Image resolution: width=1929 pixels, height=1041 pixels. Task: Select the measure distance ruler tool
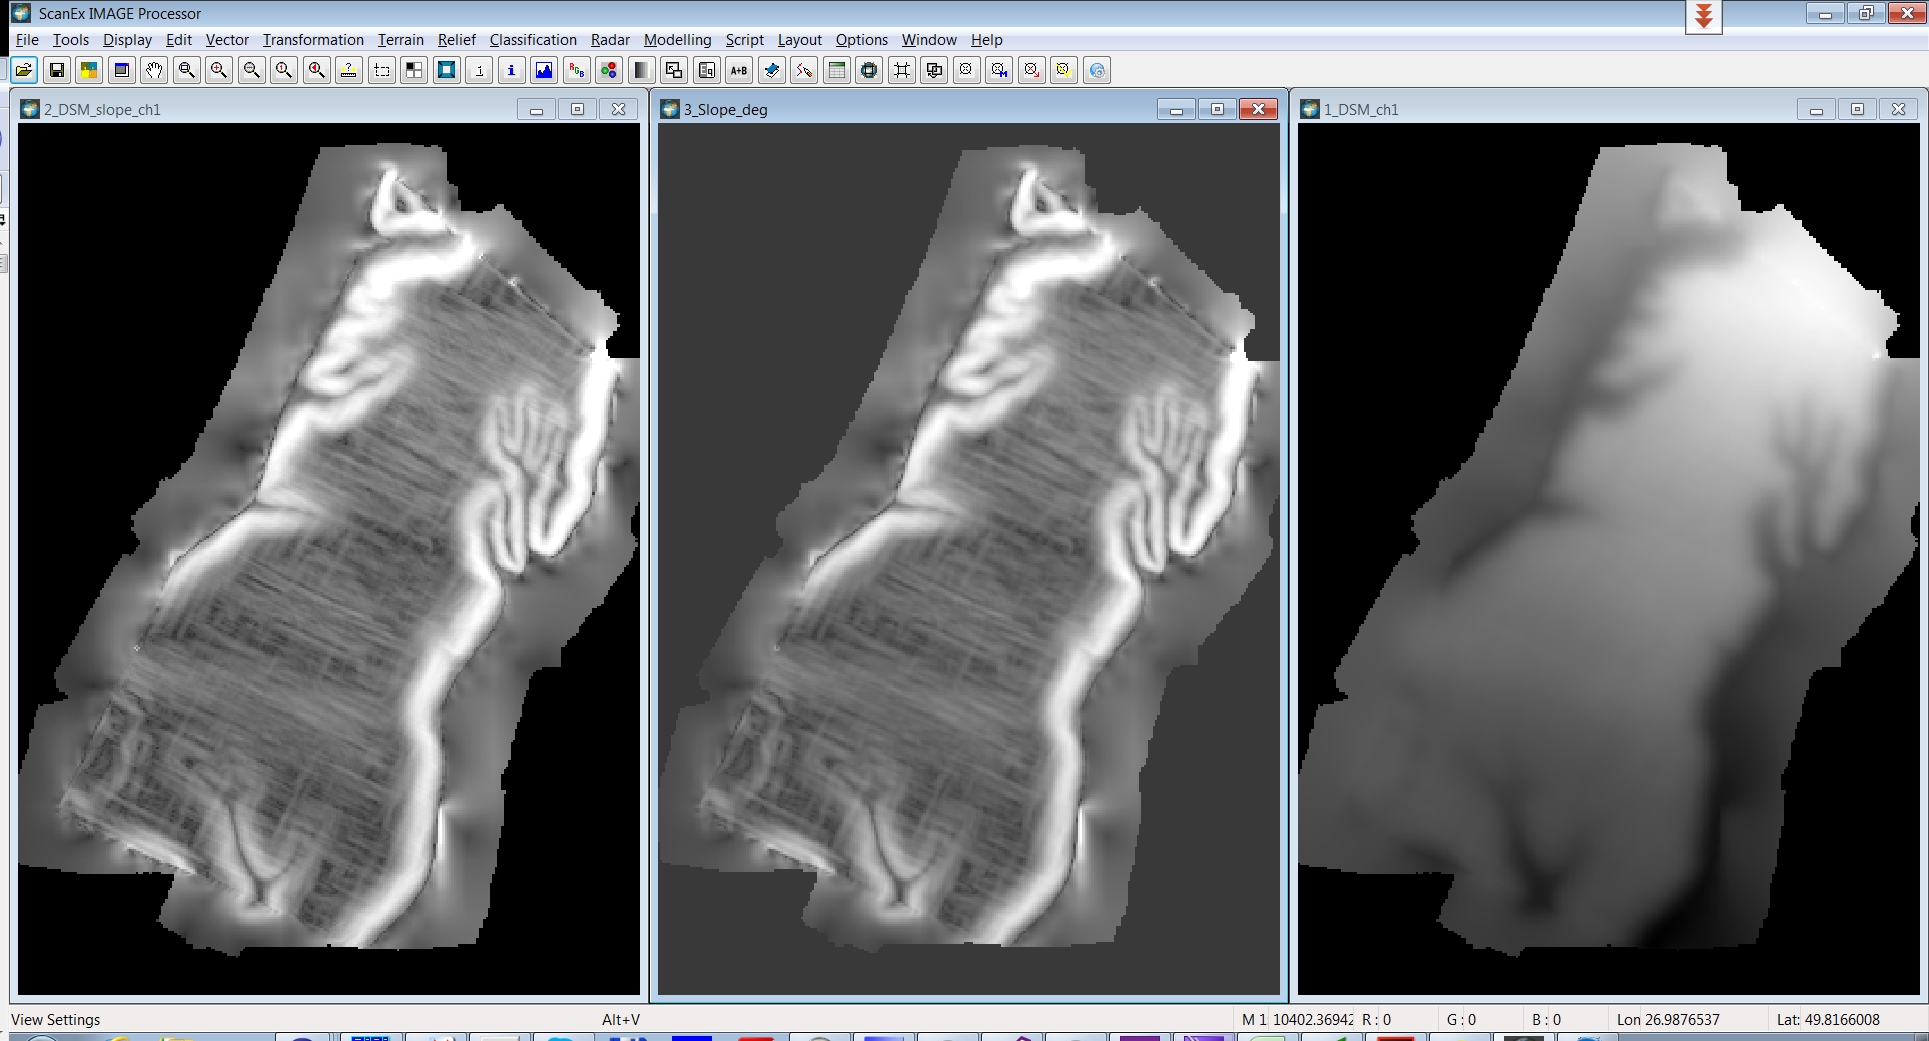tap(349, 70)
